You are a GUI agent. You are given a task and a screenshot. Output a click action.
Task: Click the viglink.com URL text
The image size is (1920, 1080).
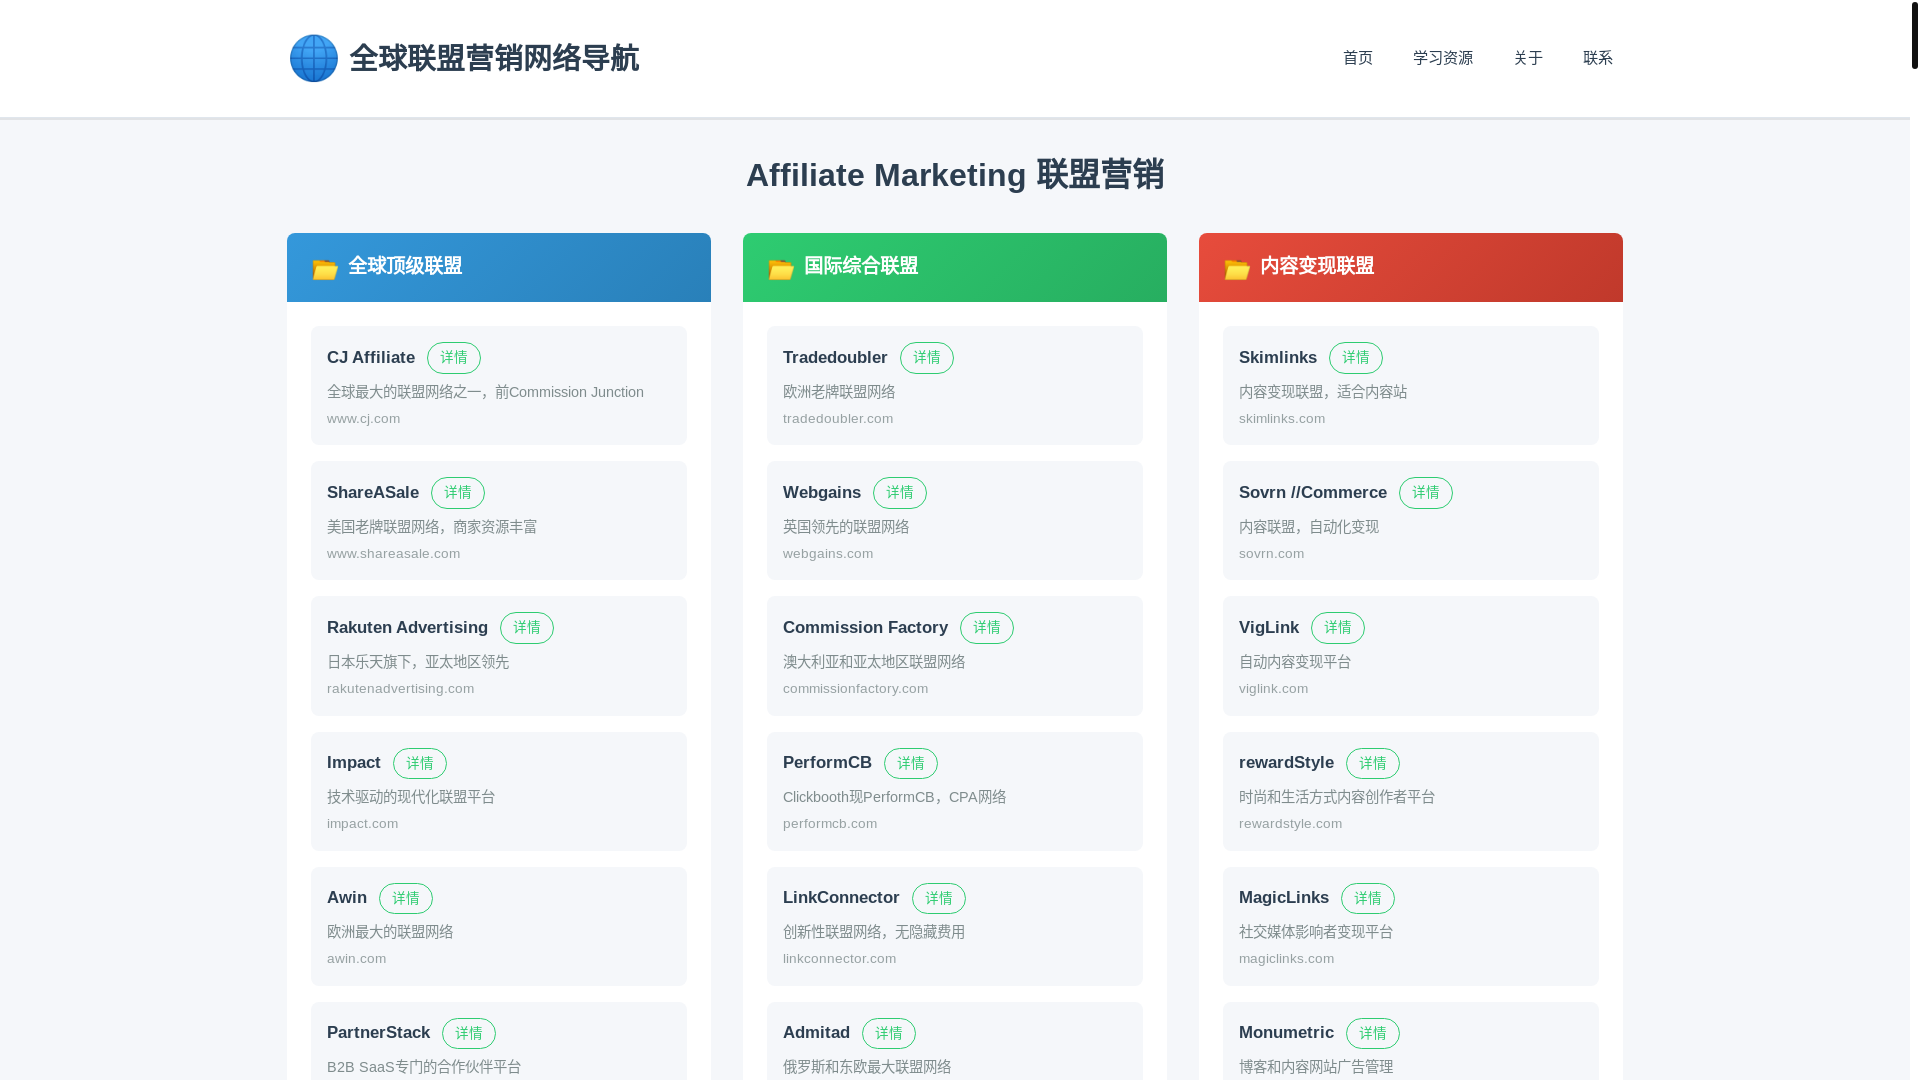tap(1273, 689)
